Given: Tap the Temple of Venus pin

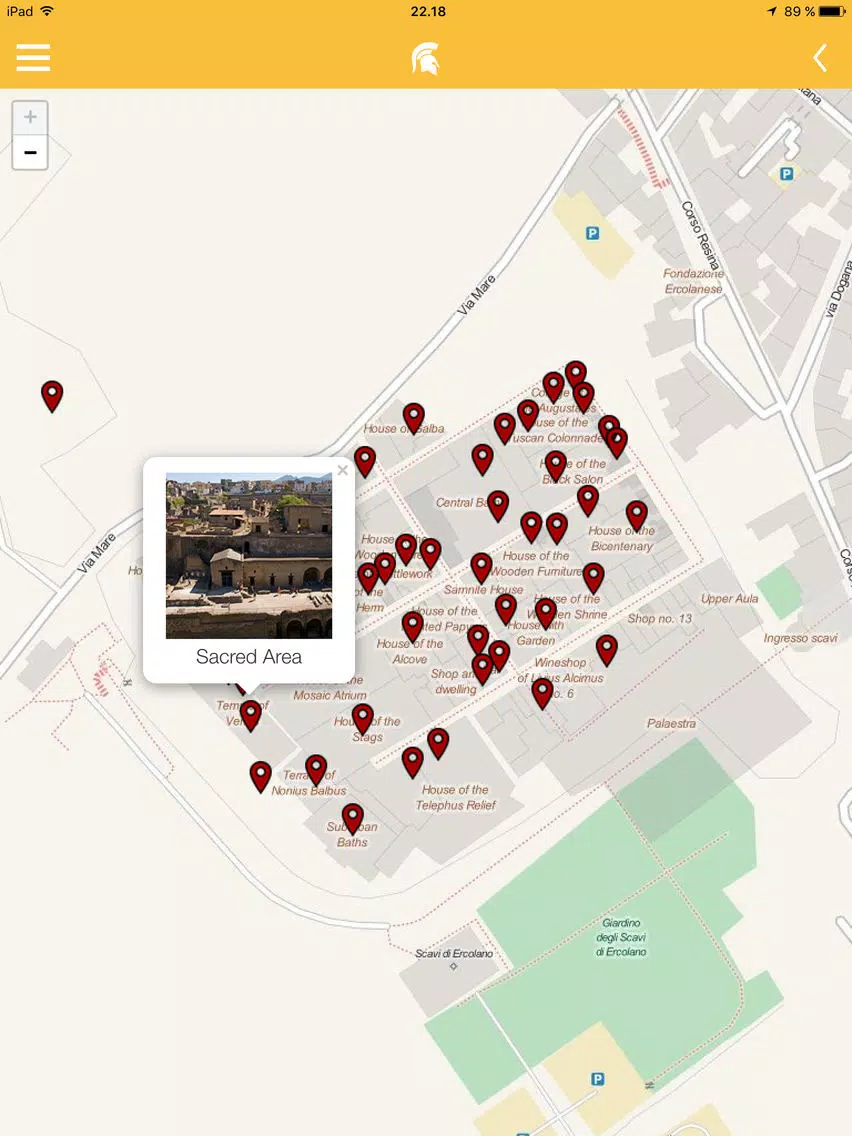Looking at the screenshot, I should (251, 715).
